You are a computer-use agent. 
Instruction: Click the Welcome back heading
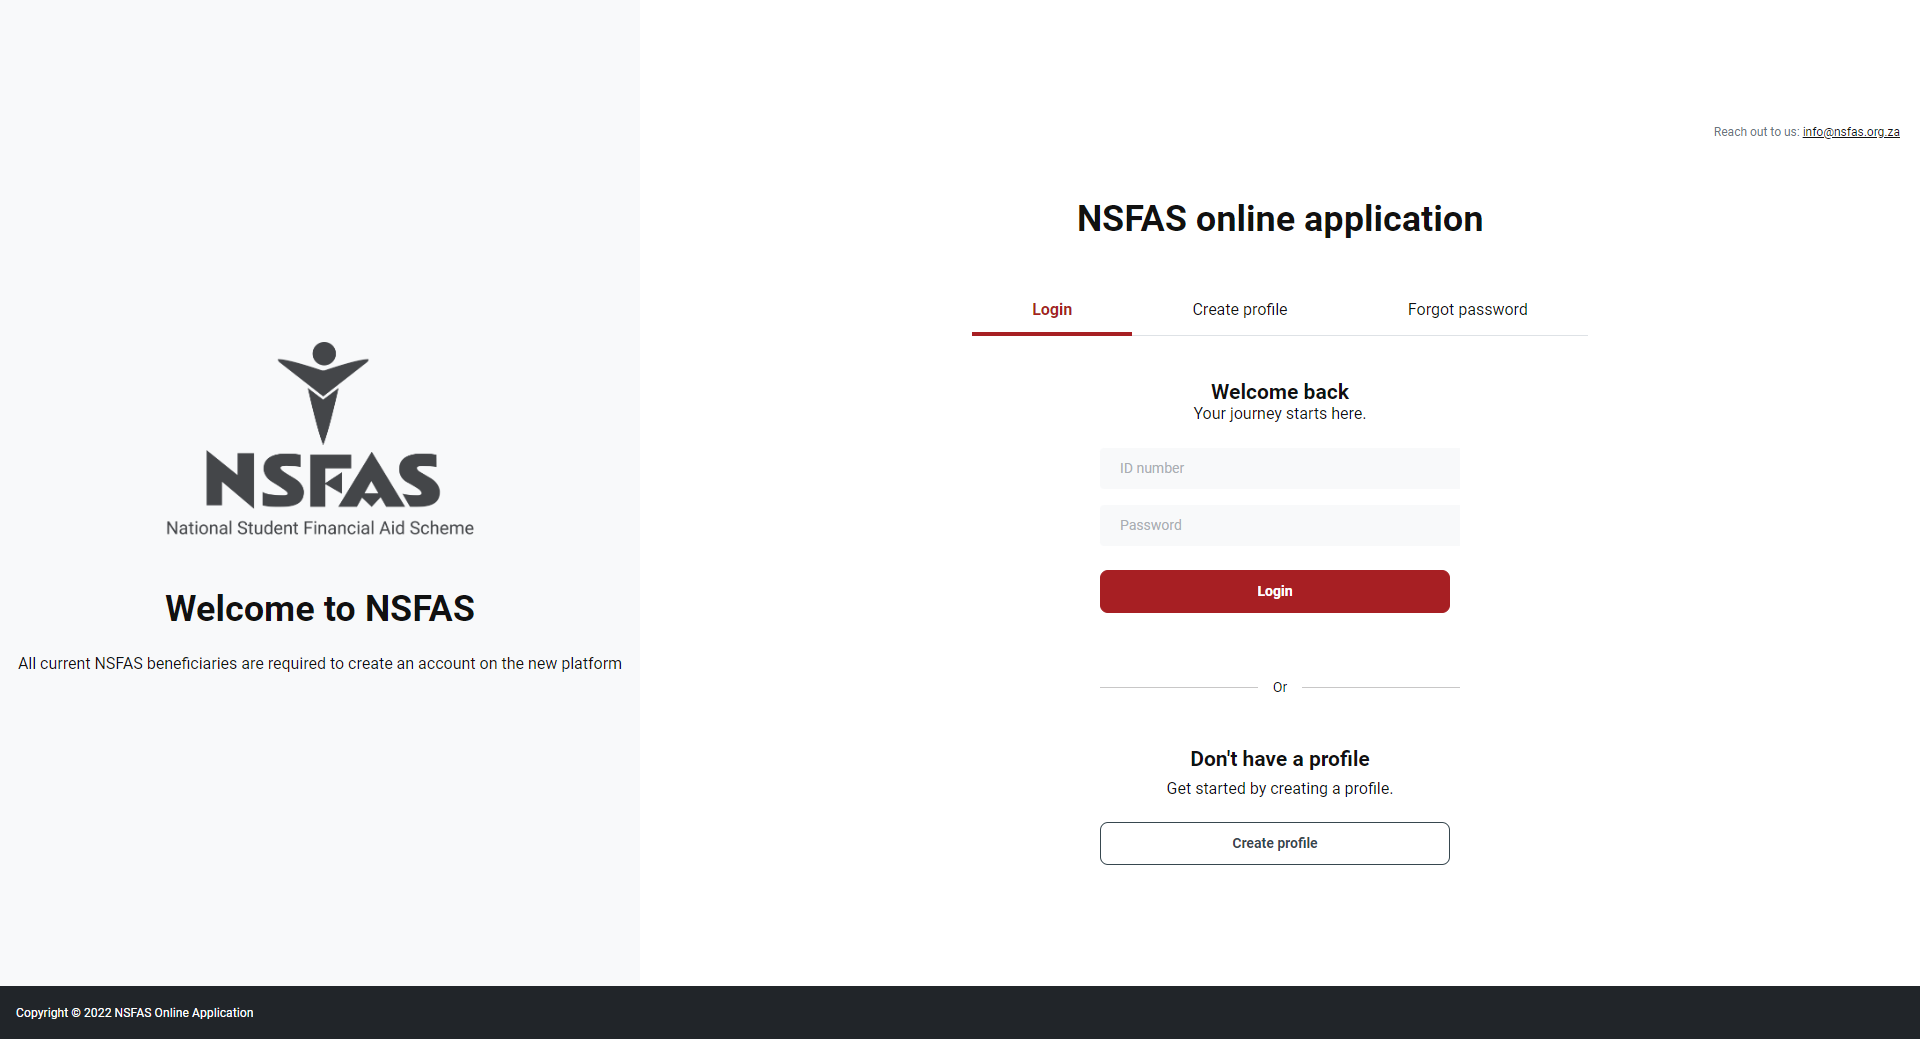point(1279,391)
